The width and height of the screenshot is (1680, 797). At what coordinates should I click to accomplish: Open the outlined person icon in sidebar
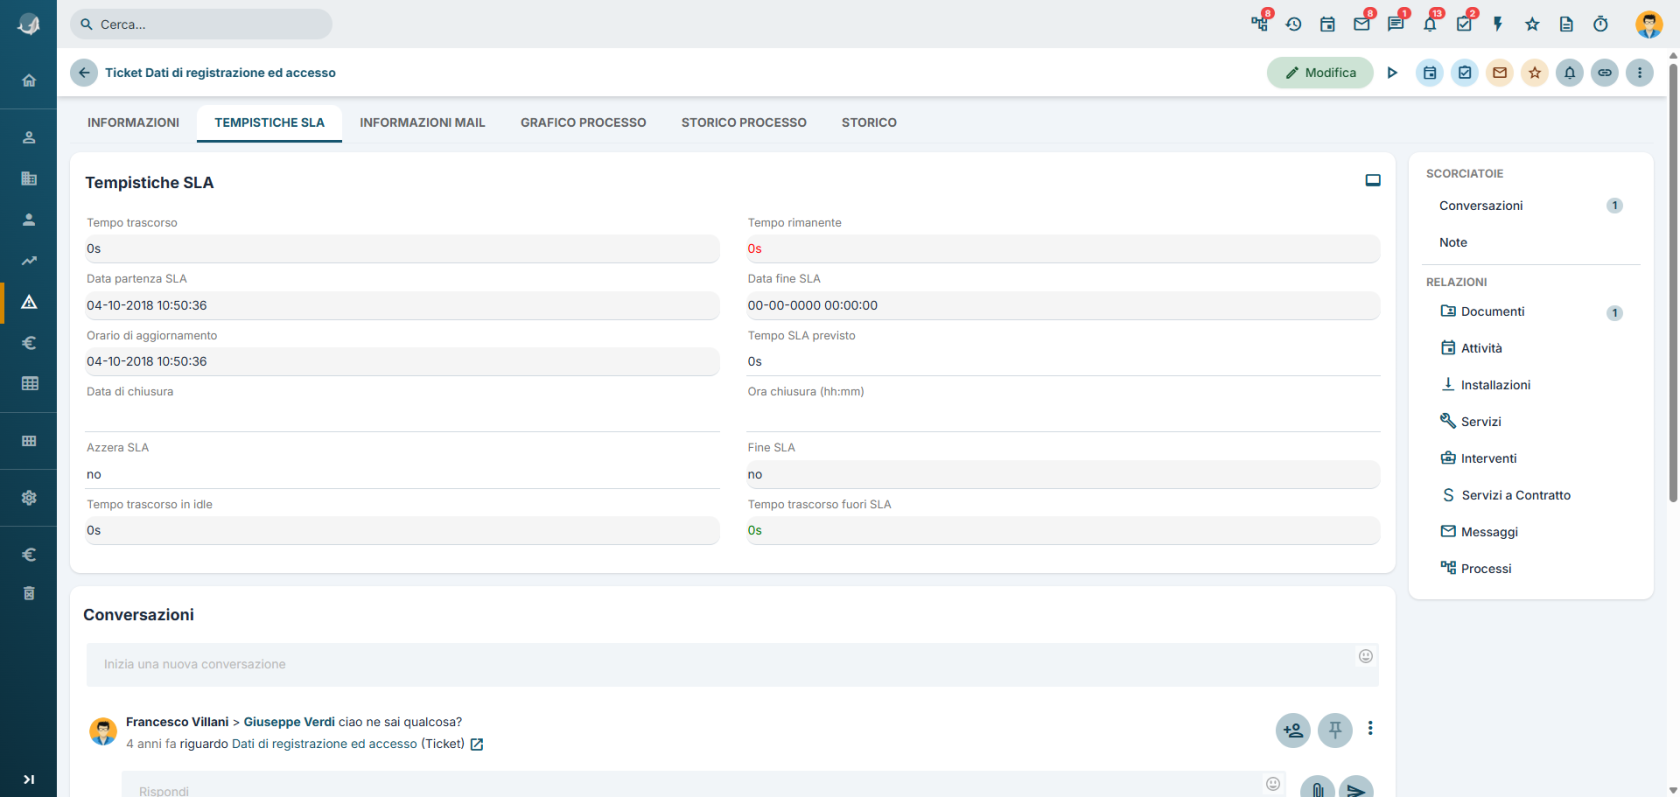point(29,137)
